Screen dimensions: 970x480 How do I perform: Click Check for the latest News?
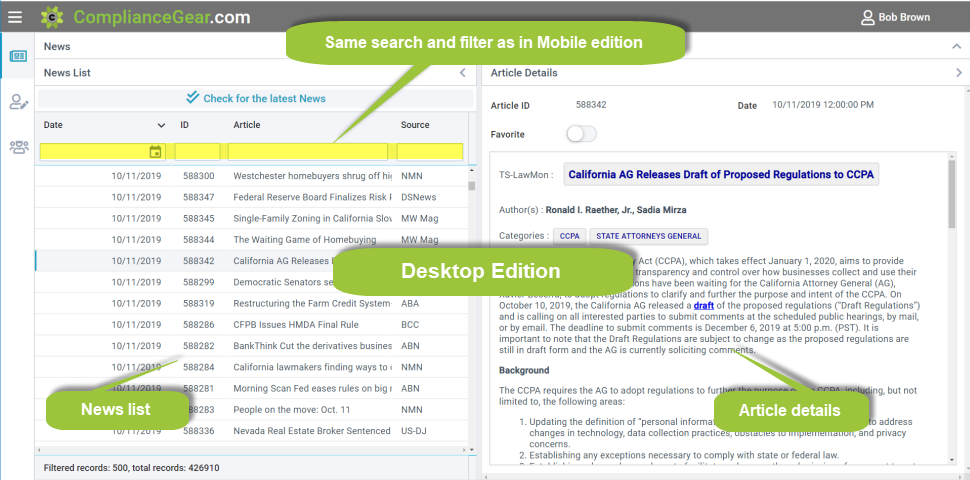[x=256, y=98]
